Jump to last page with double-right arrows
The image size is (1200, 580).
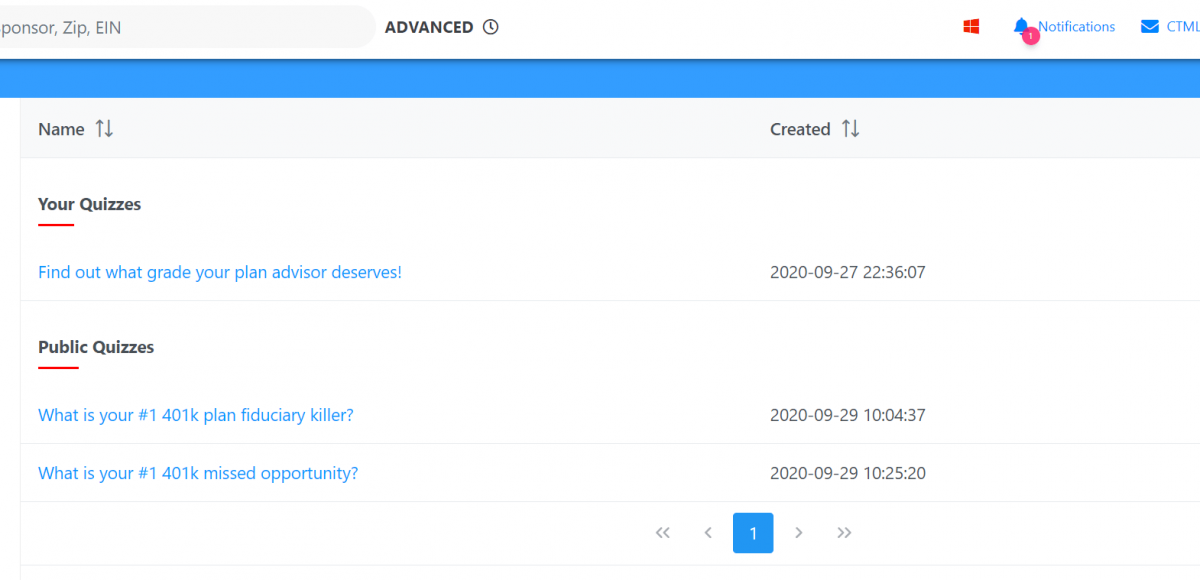[844, 533]
